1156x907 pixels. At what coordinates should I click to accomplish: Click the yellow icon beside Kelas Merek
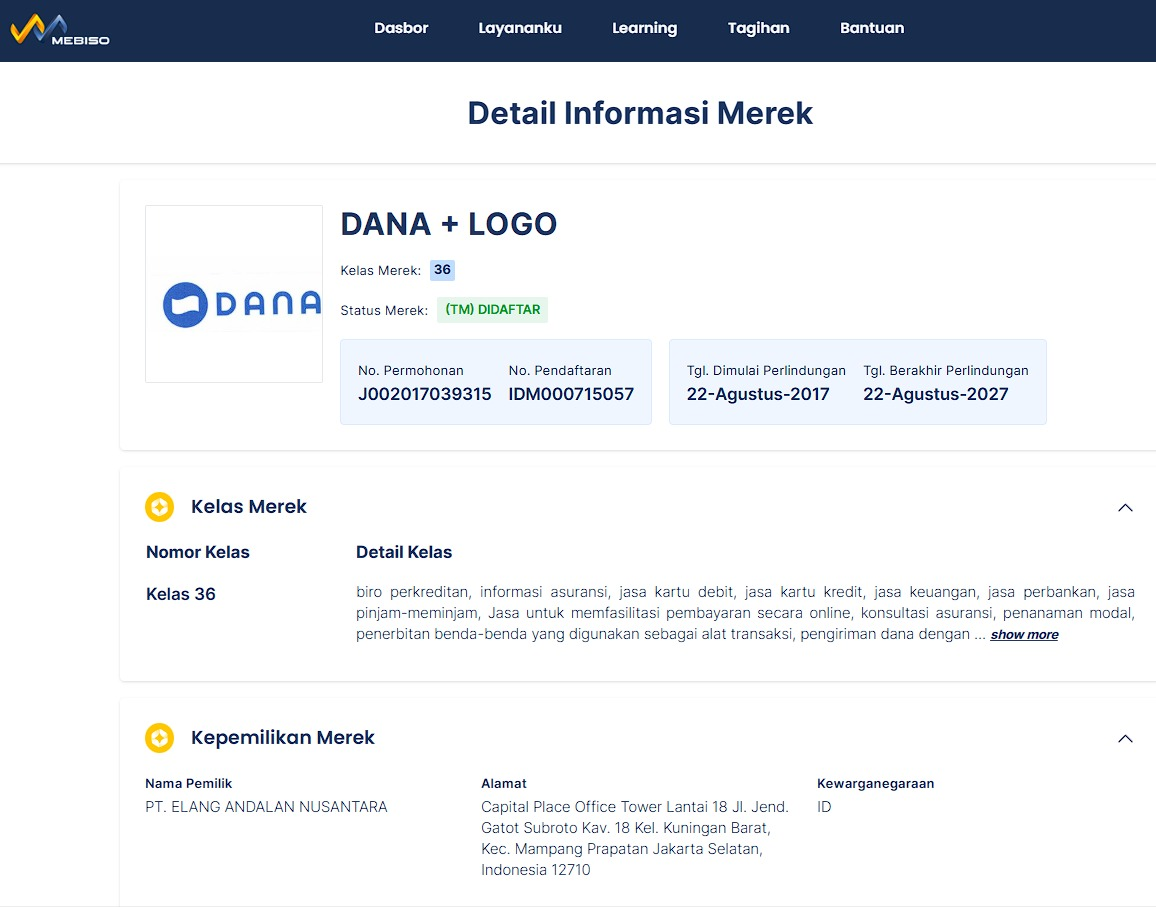159,507
